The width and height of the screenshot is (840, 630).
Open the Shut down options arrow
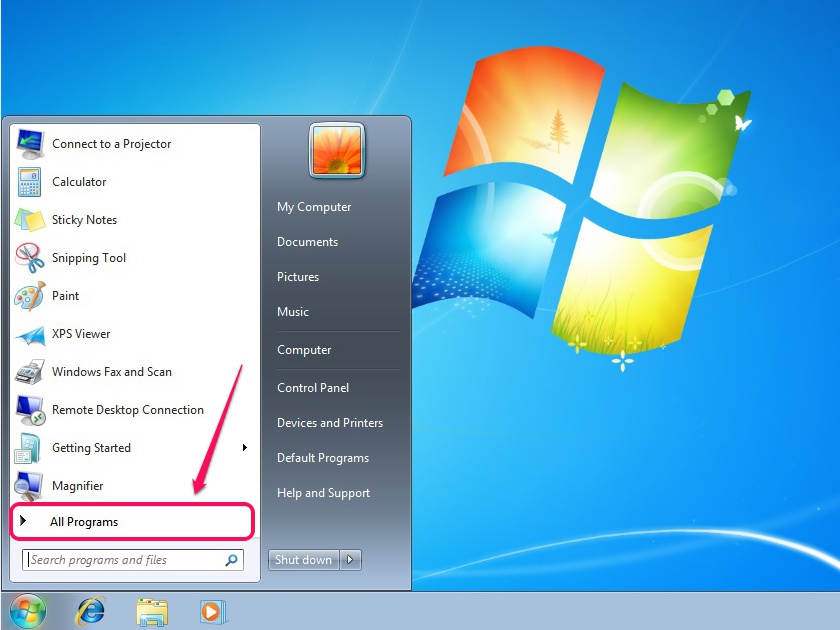[349, 560]
